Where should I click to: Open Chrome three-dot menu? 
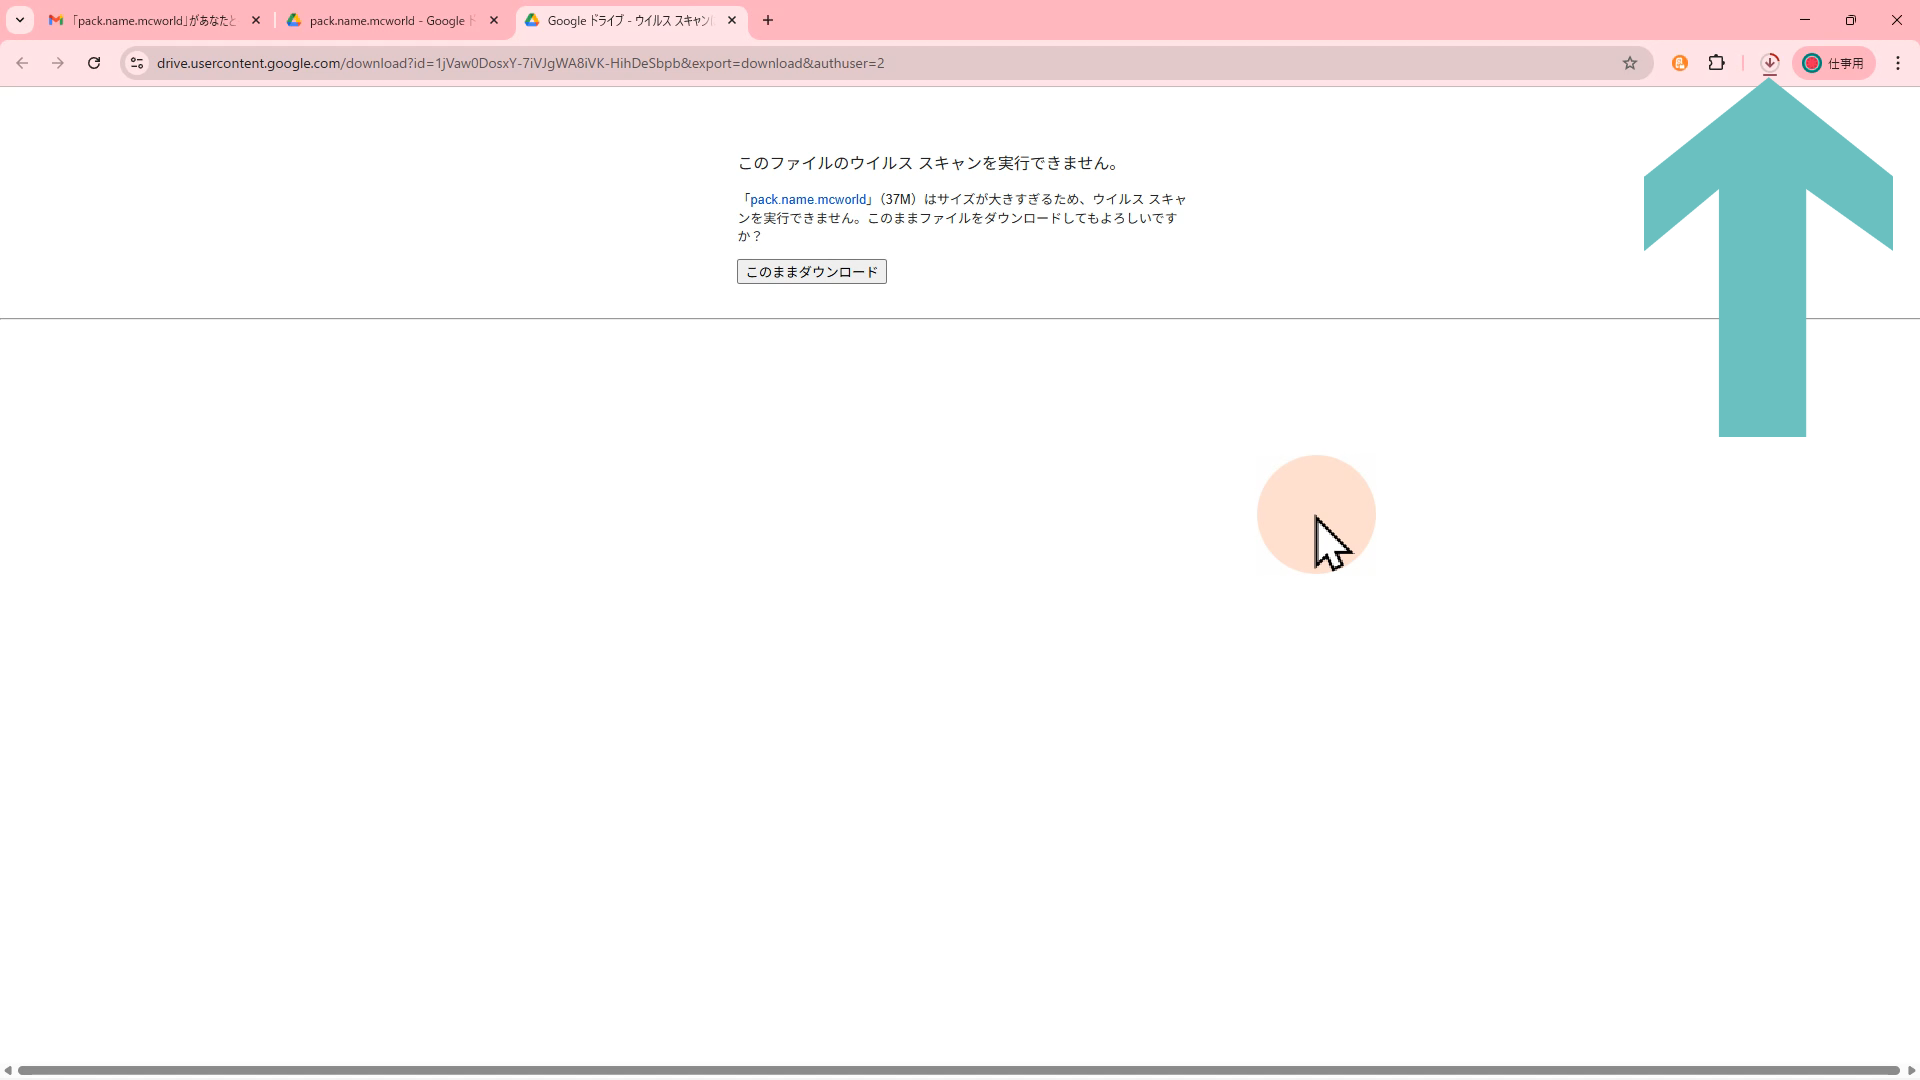click(x=1898, y=63)
